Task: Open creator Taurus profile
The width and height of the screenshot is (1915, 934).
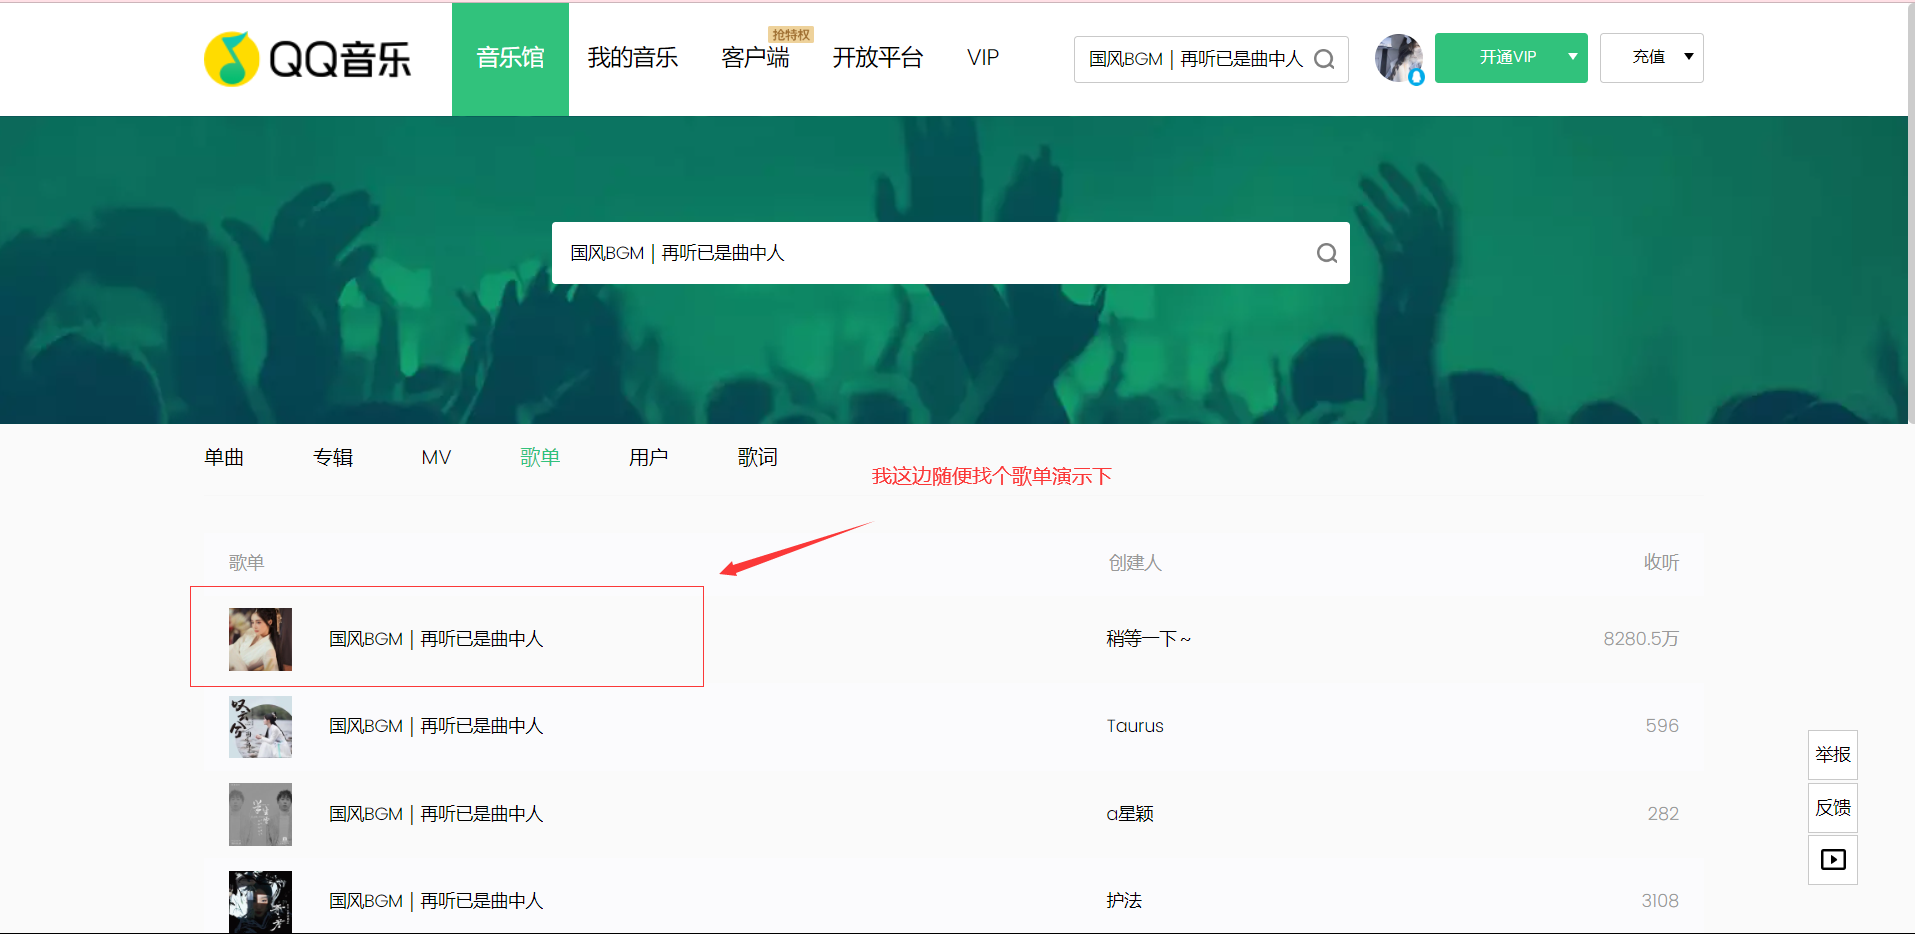Action: 1135,726
